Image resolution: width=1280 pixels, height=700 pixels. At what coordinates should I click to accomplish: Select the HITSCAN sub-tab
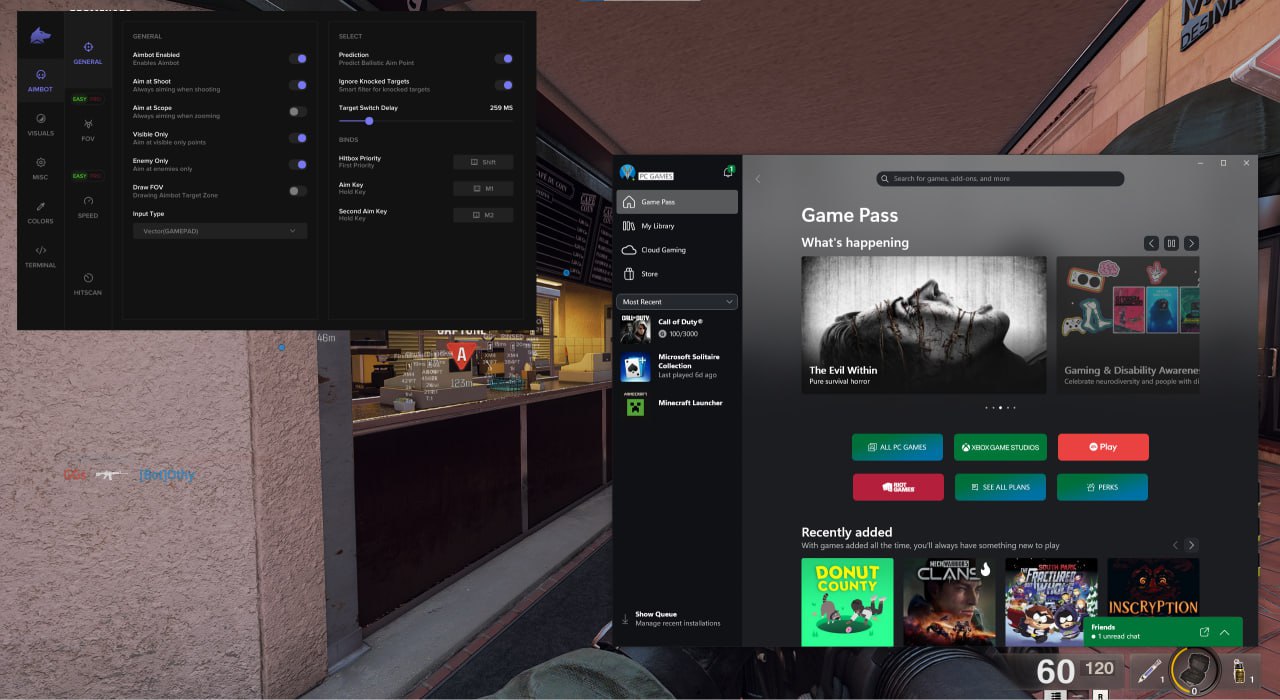pyautogui.click(x=88, y=284)
